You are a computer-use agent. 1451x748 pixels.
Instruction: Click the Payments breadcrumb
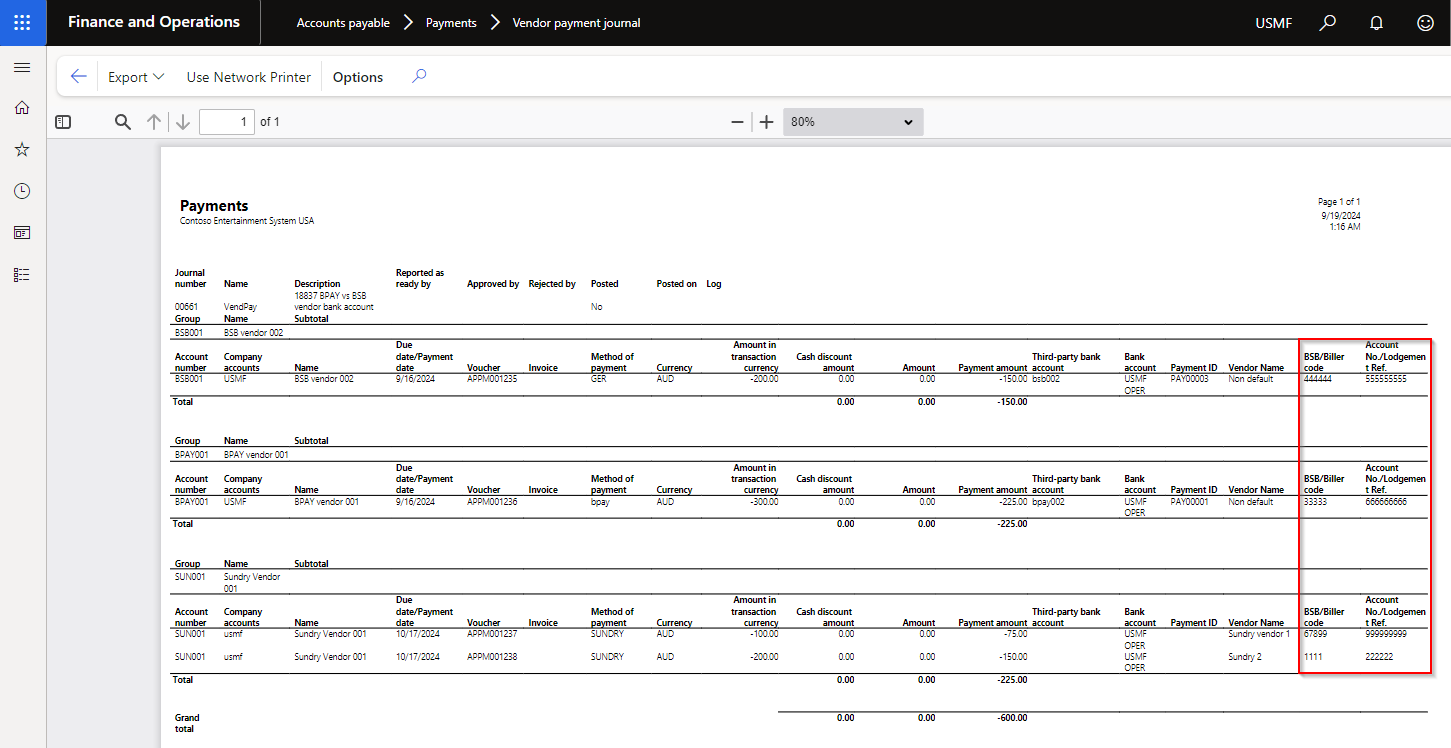[x=451, y=22]
